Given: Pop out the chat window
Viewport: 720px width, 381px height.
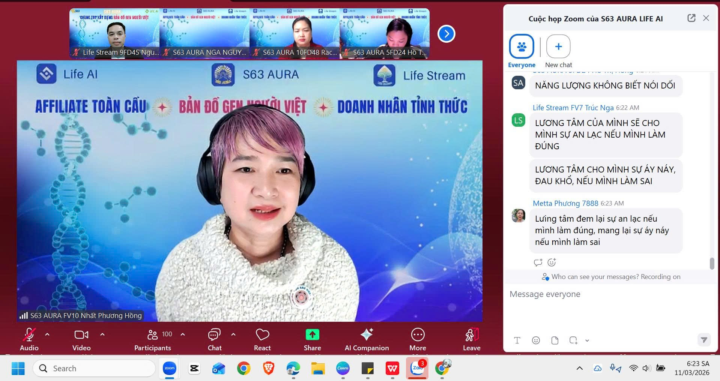Looking at the screenshot, I should tap(691, 18).
